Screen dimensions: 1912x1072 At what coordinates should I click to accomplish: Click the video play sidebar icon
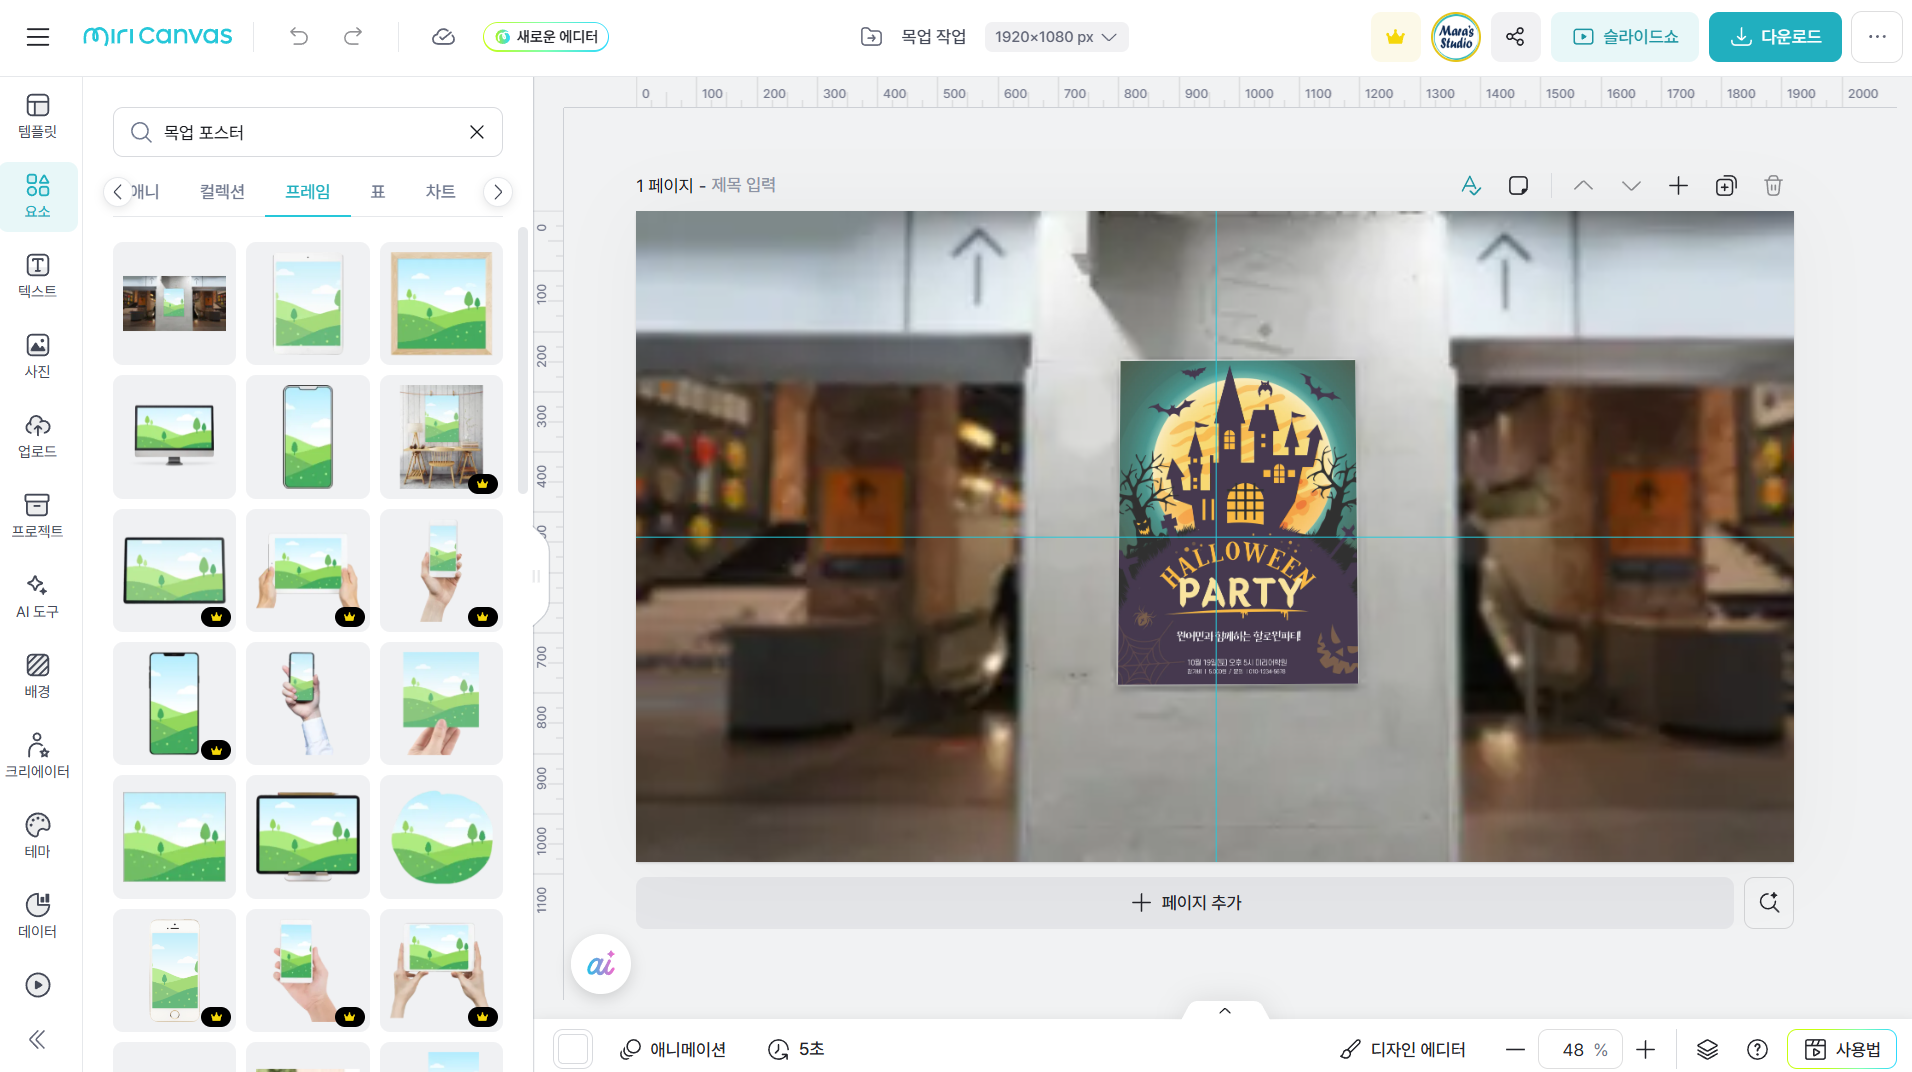pyautogui.click(x=38, y=985)
